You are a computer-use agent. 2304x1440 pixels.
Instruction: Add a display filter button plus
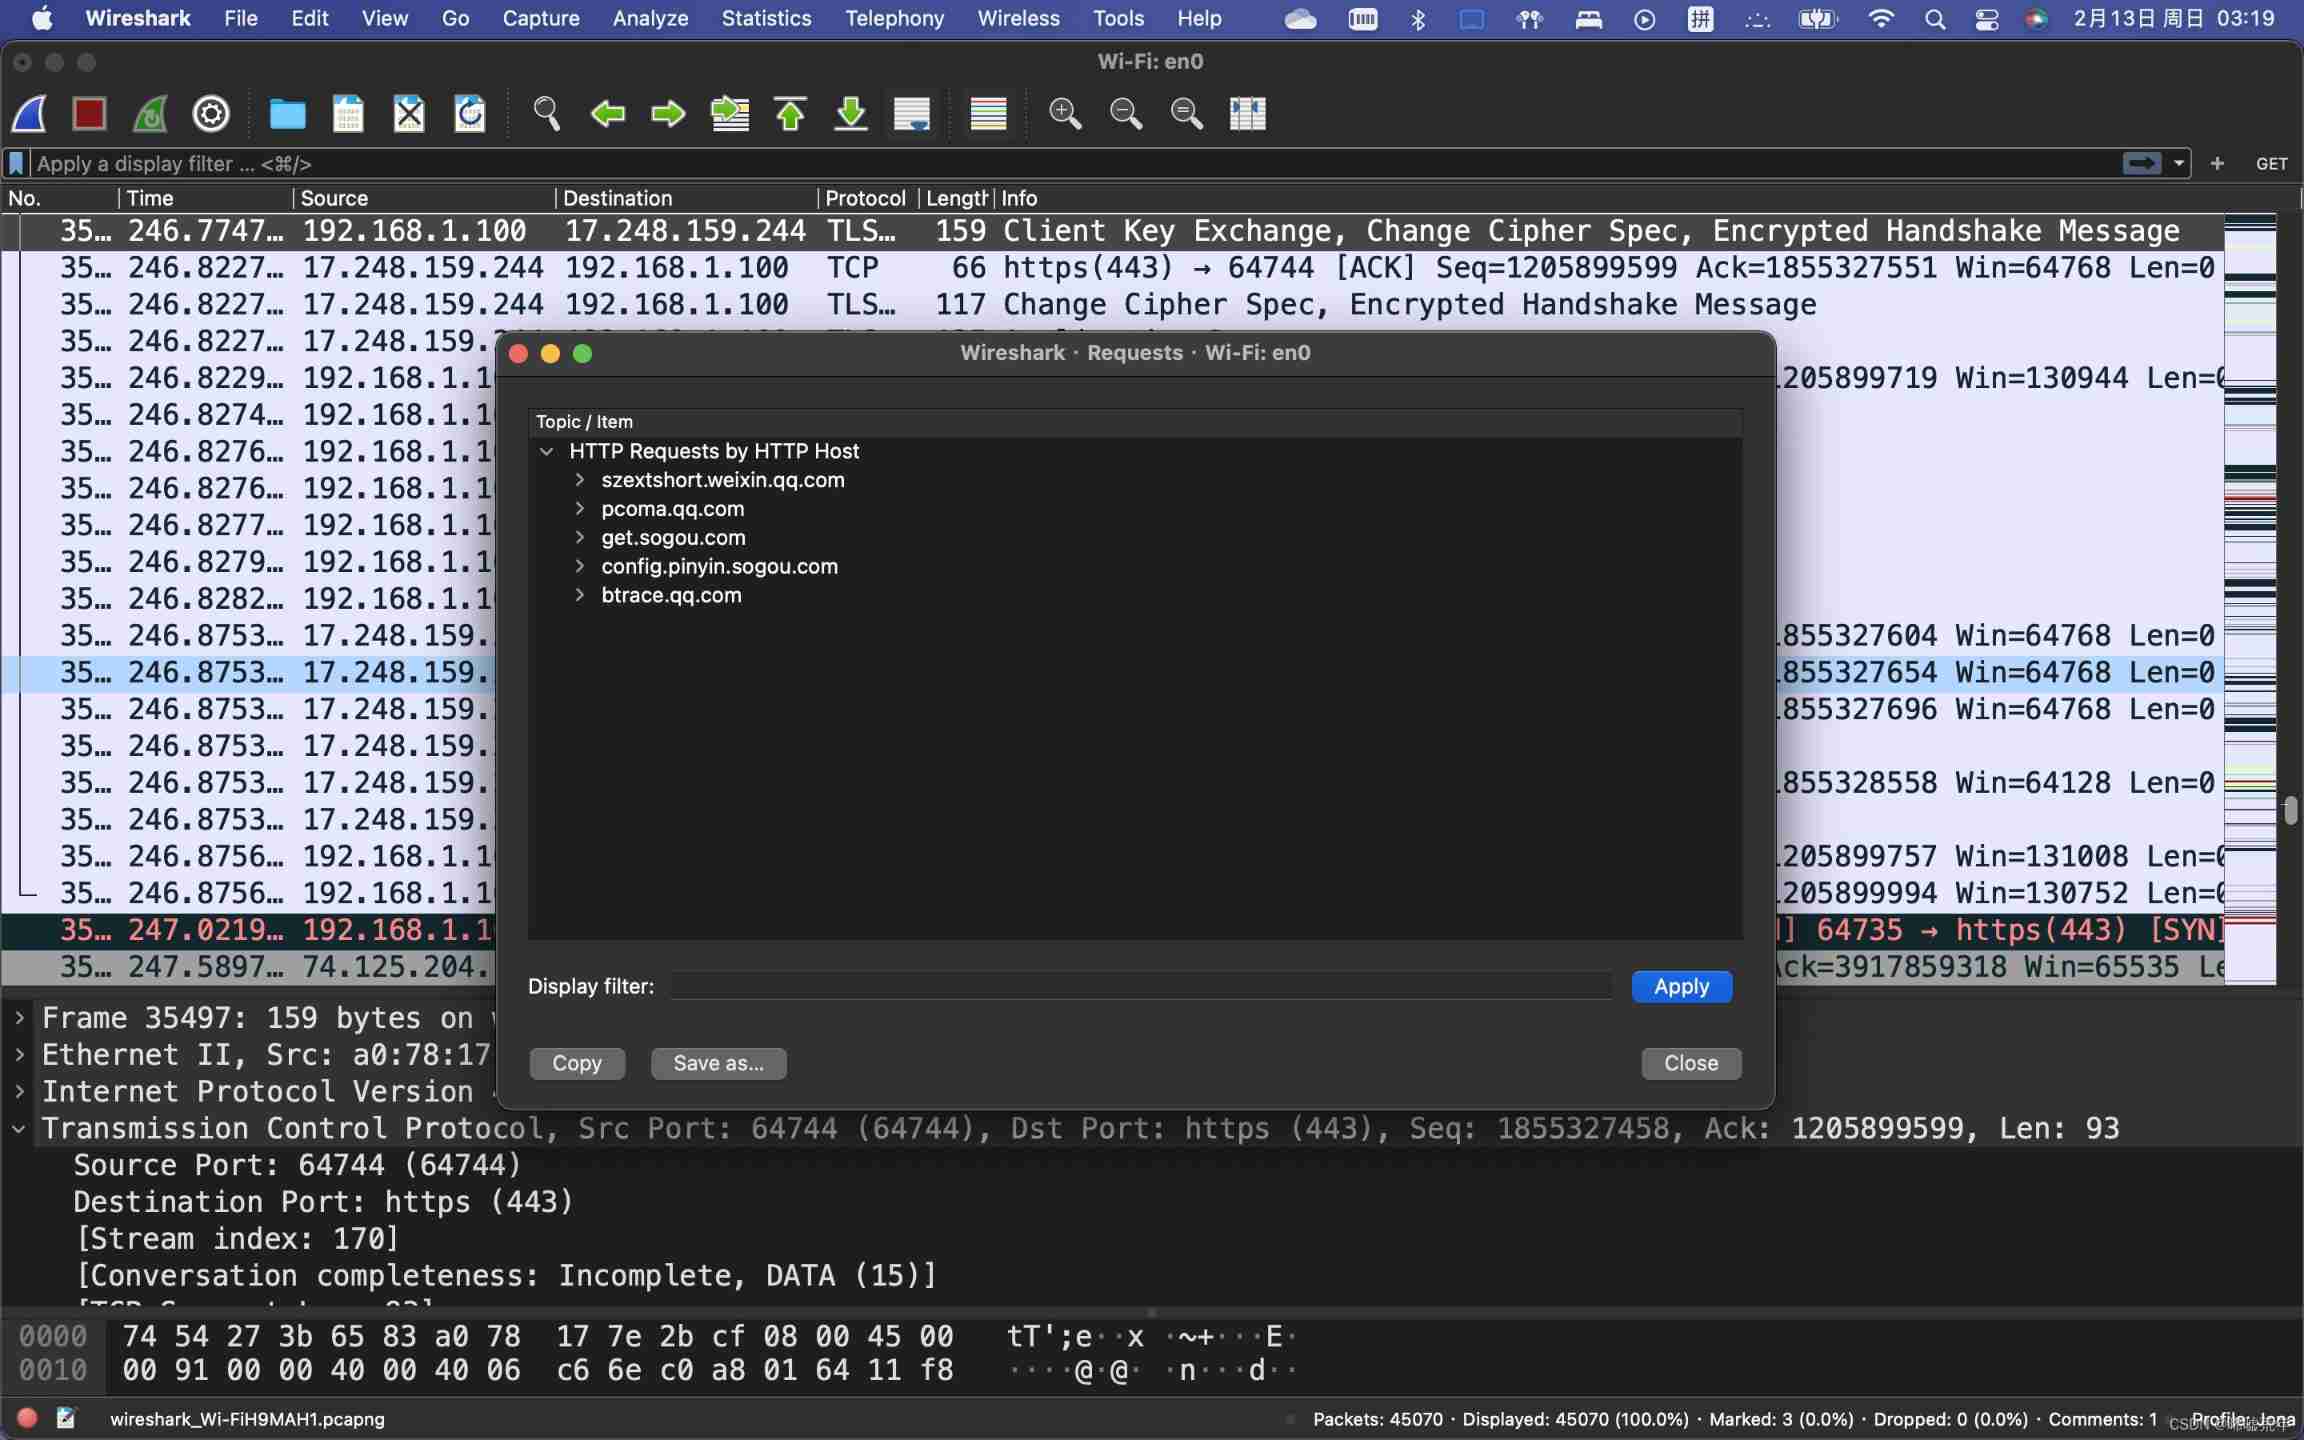tap(2217, 163)
